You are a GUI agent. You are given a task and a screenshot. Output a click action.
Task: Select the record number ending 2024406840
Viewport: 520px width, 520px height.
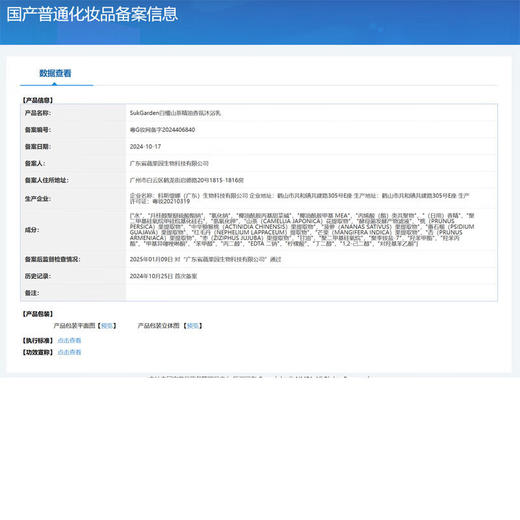click(162, 130)
